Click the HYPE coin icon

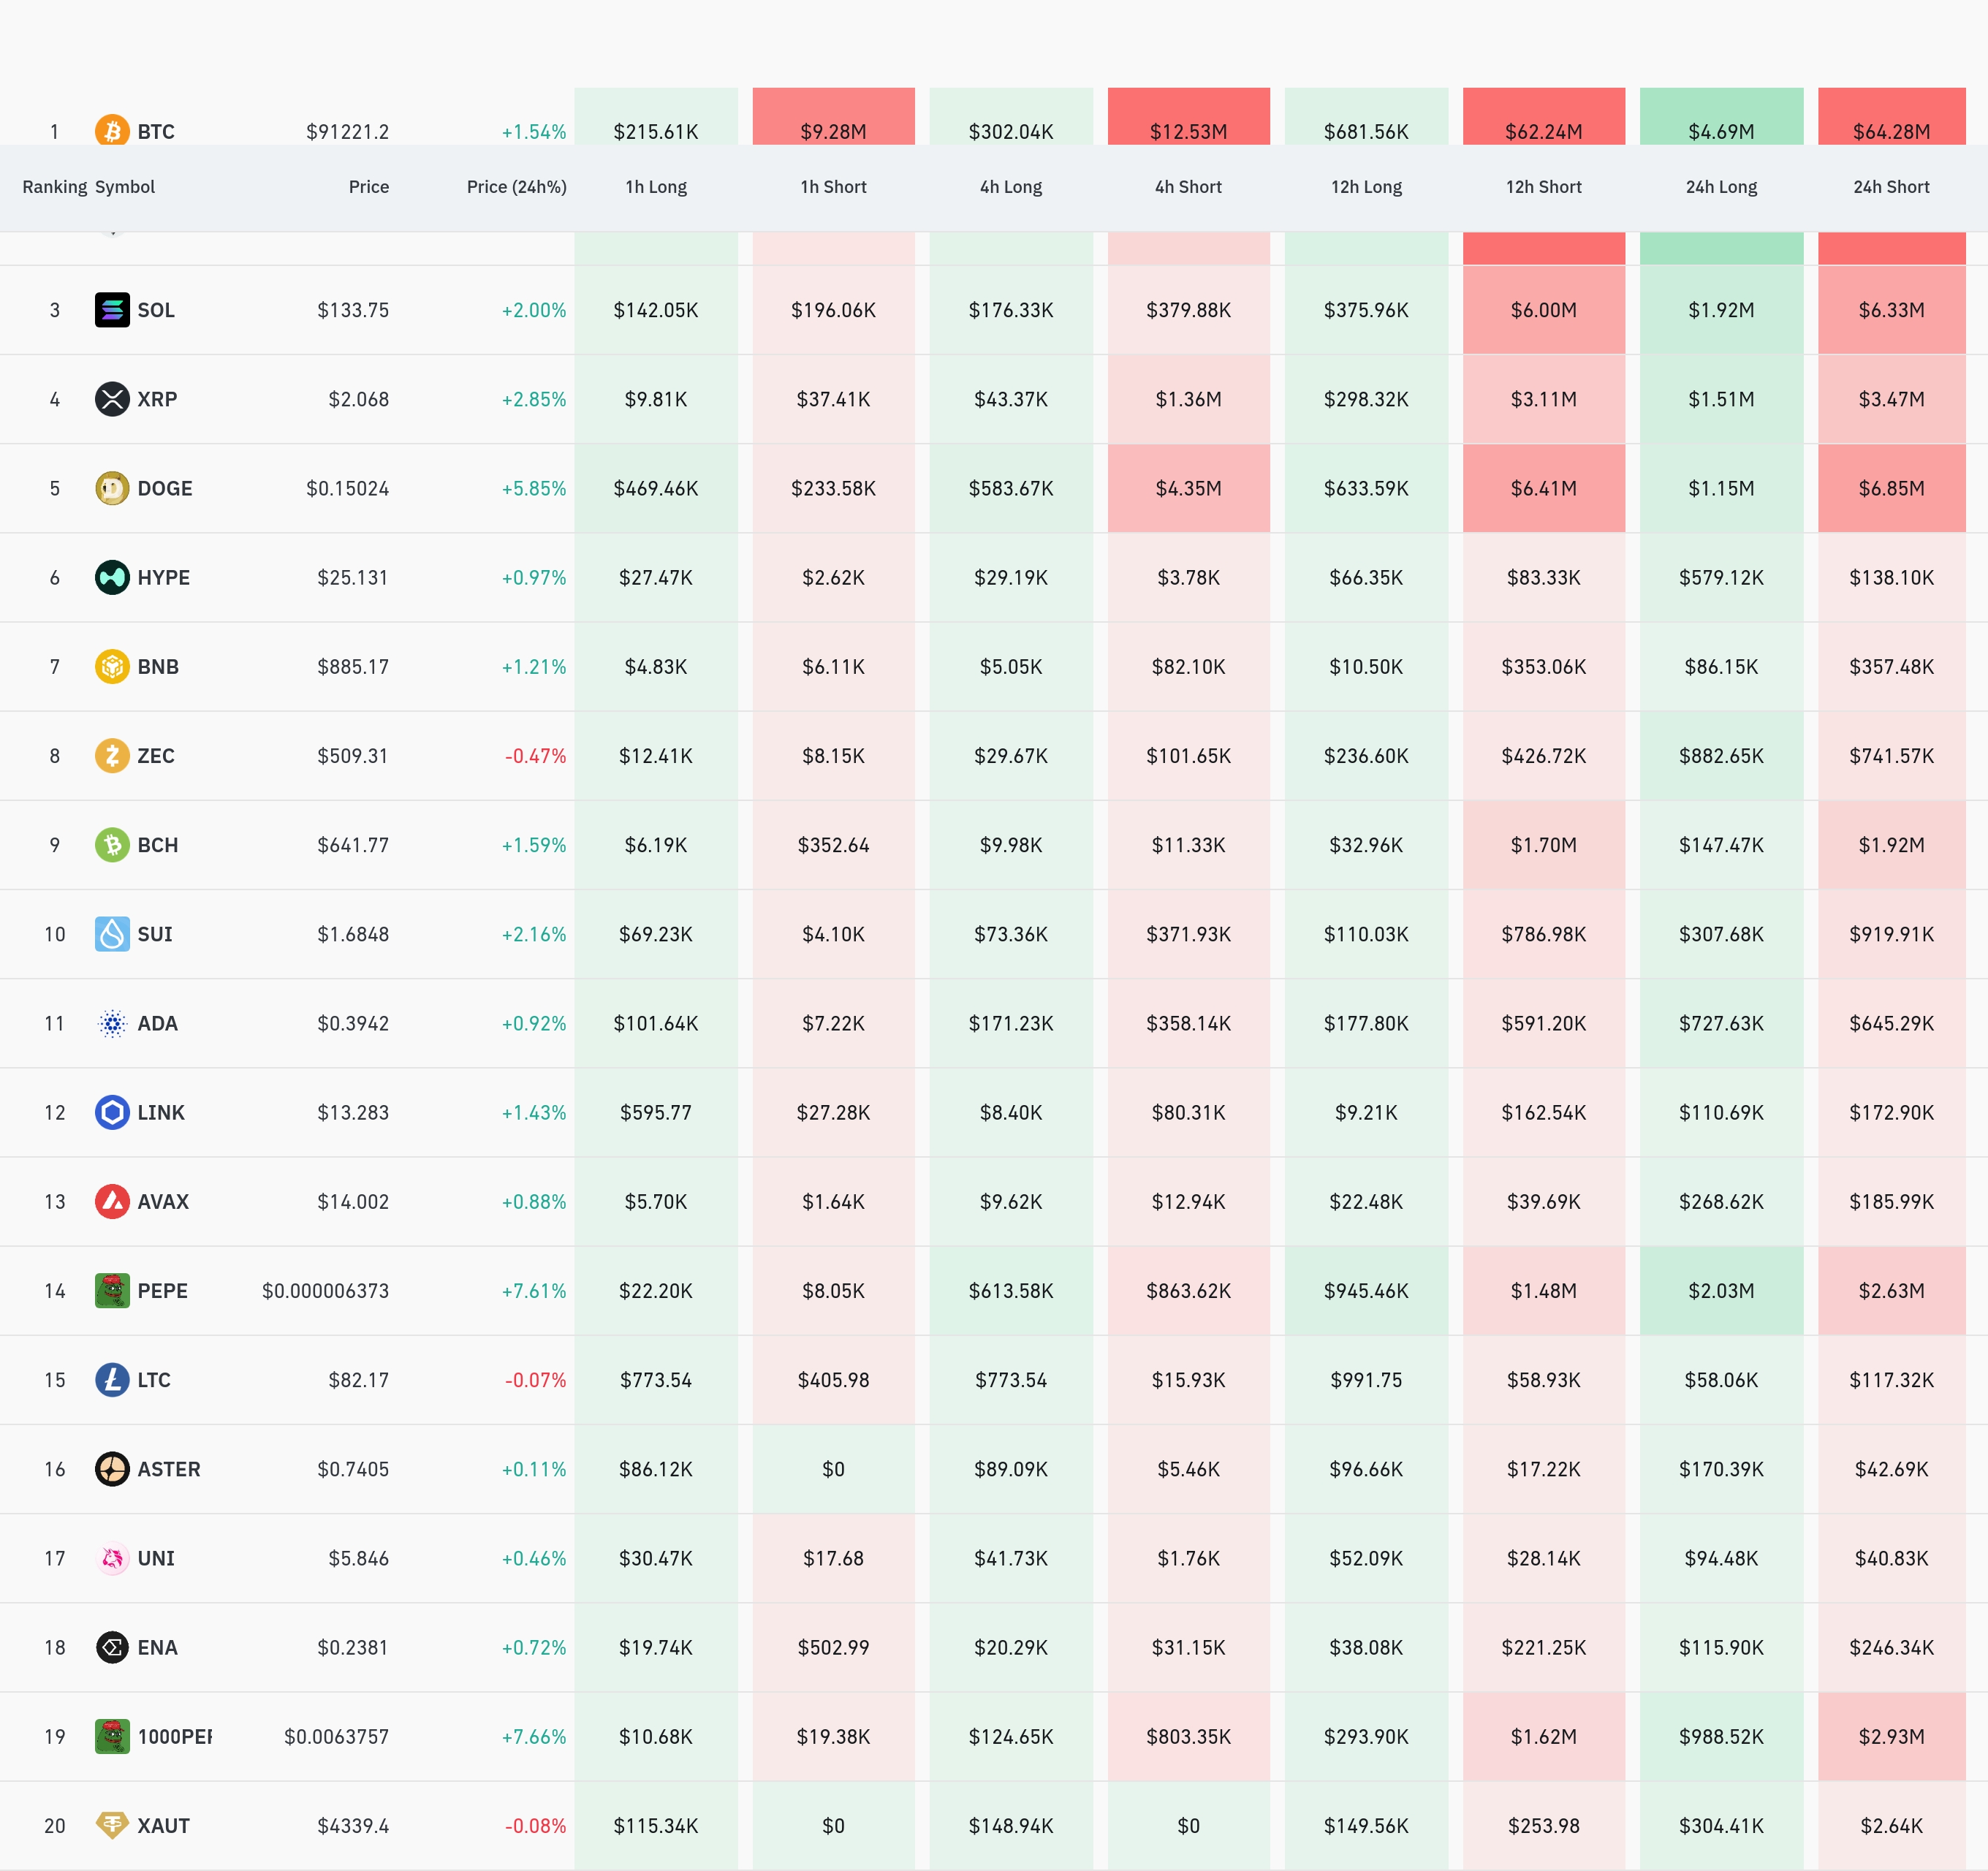tap(112, 577)
